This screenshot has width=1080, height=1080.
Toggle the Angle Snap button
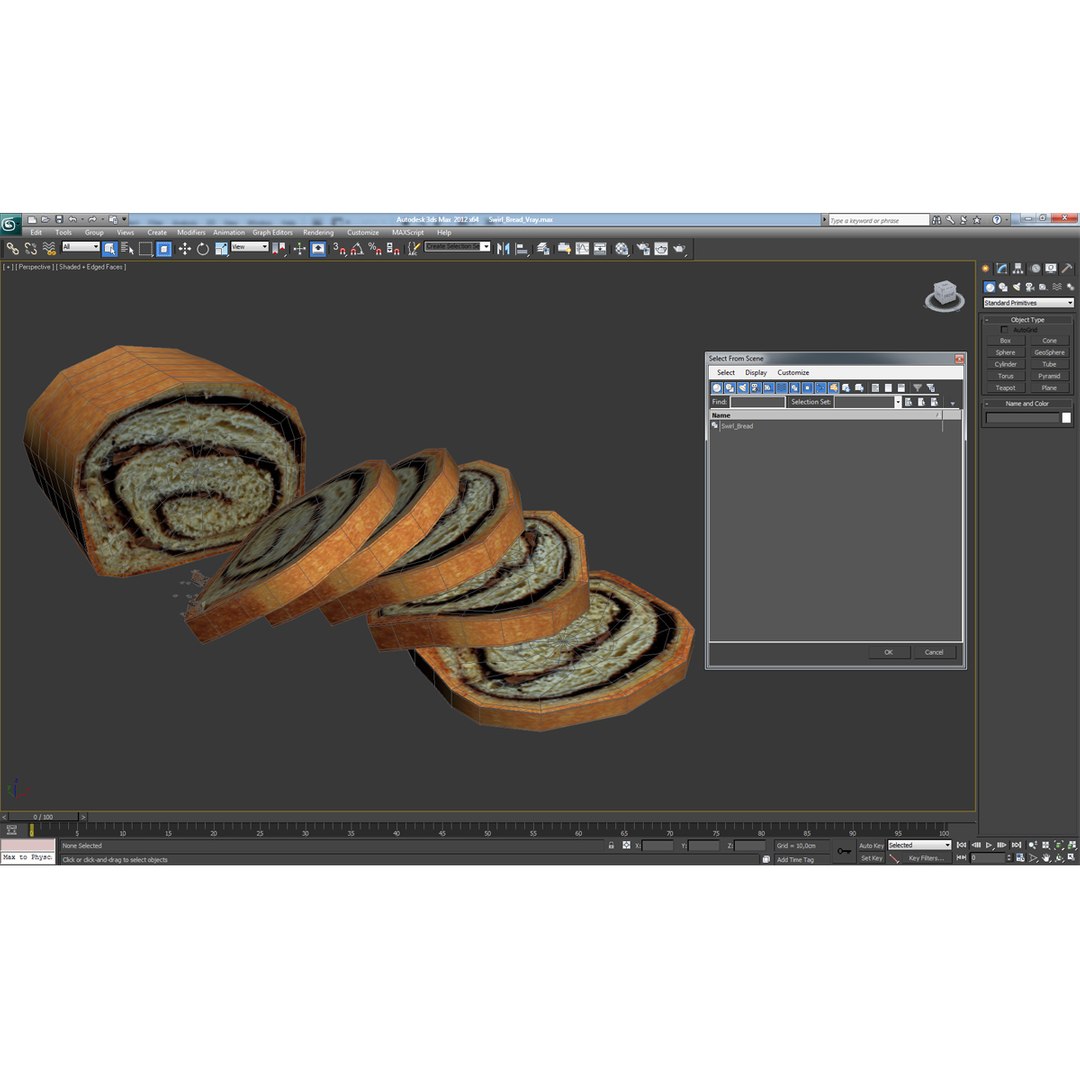pos(357,249)
